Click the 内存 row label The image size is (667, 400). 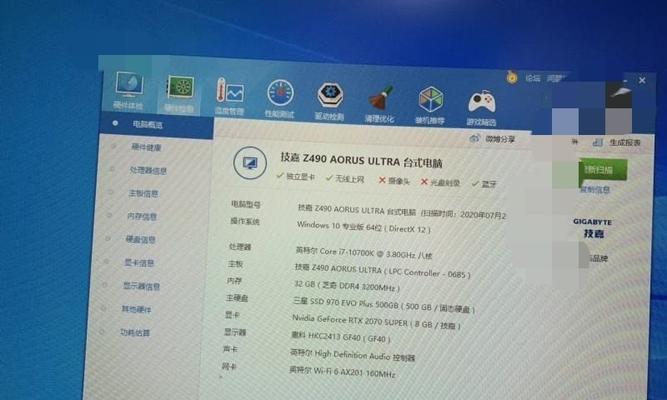click(x=234, y=281)
